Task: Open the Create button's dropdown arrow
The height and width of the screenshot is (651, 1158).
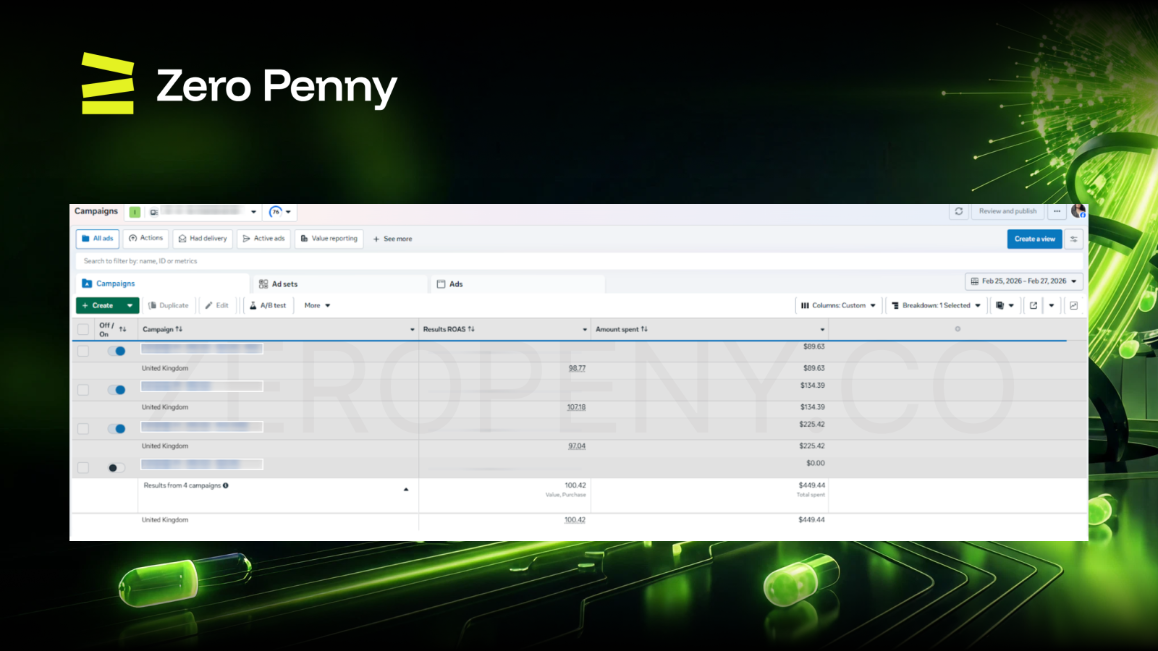Action: pos(129,305)
